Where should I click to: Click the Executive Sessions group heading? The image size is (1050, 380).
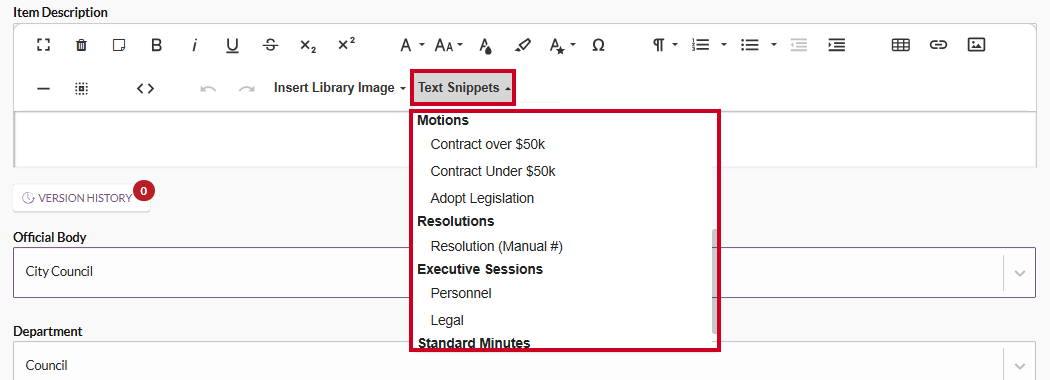coord(479,269)
